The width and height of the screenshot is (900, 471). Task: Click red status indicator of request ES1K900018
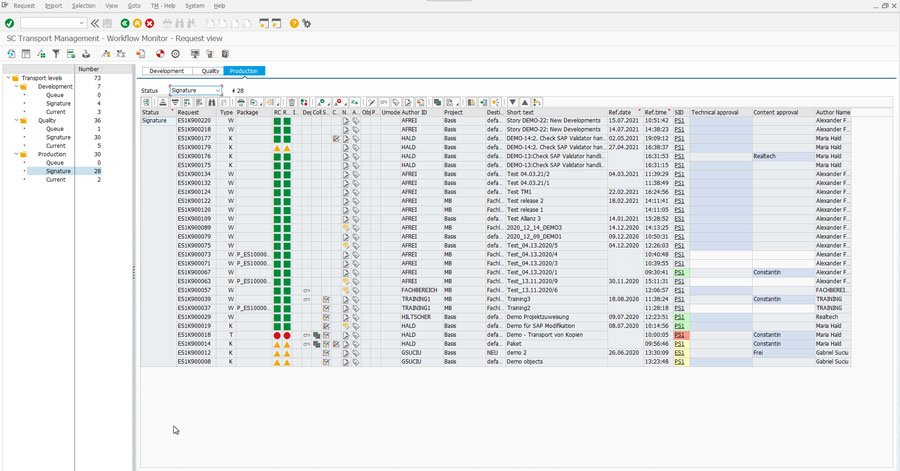pos(278,335)
